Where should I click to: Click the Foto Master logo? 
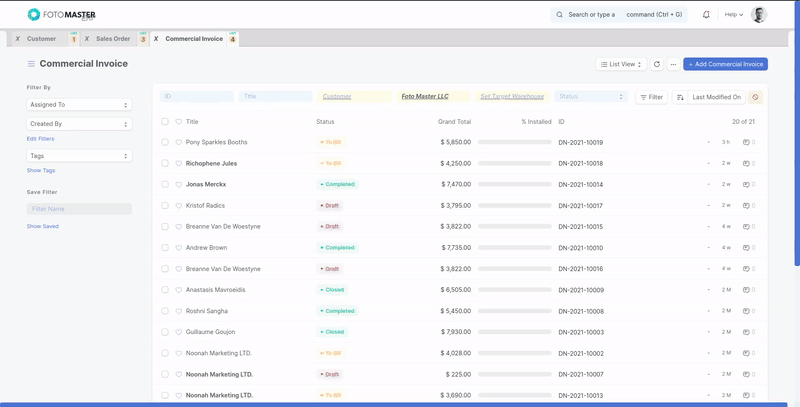(x=61, y=15)
